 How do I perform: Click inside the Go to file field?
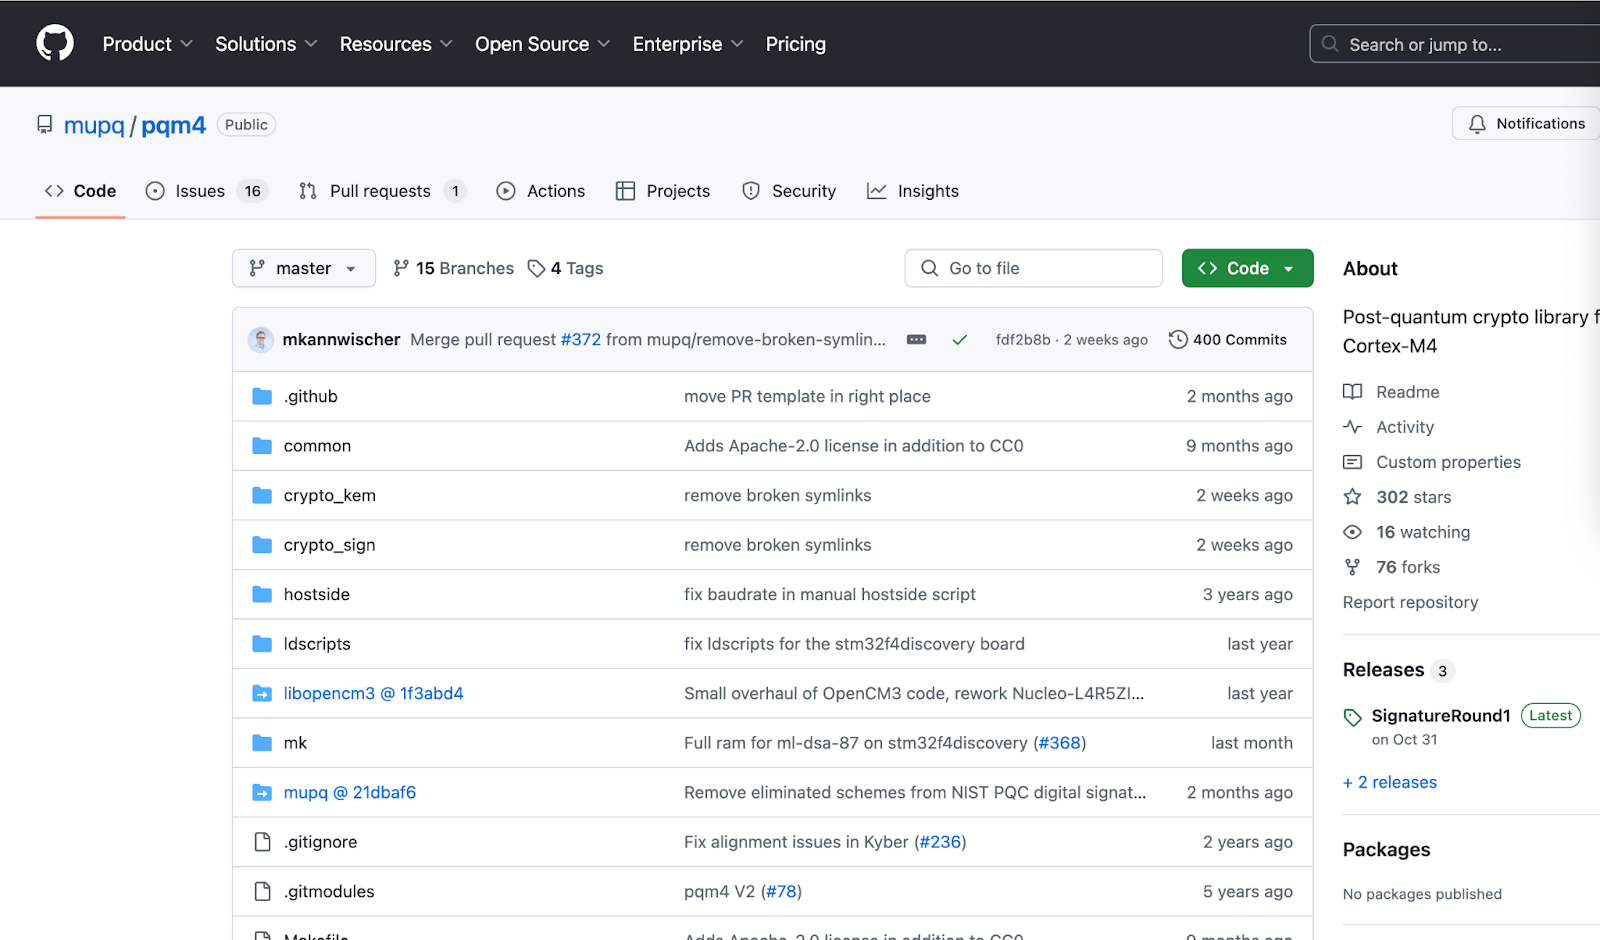tap(1033, 268)
